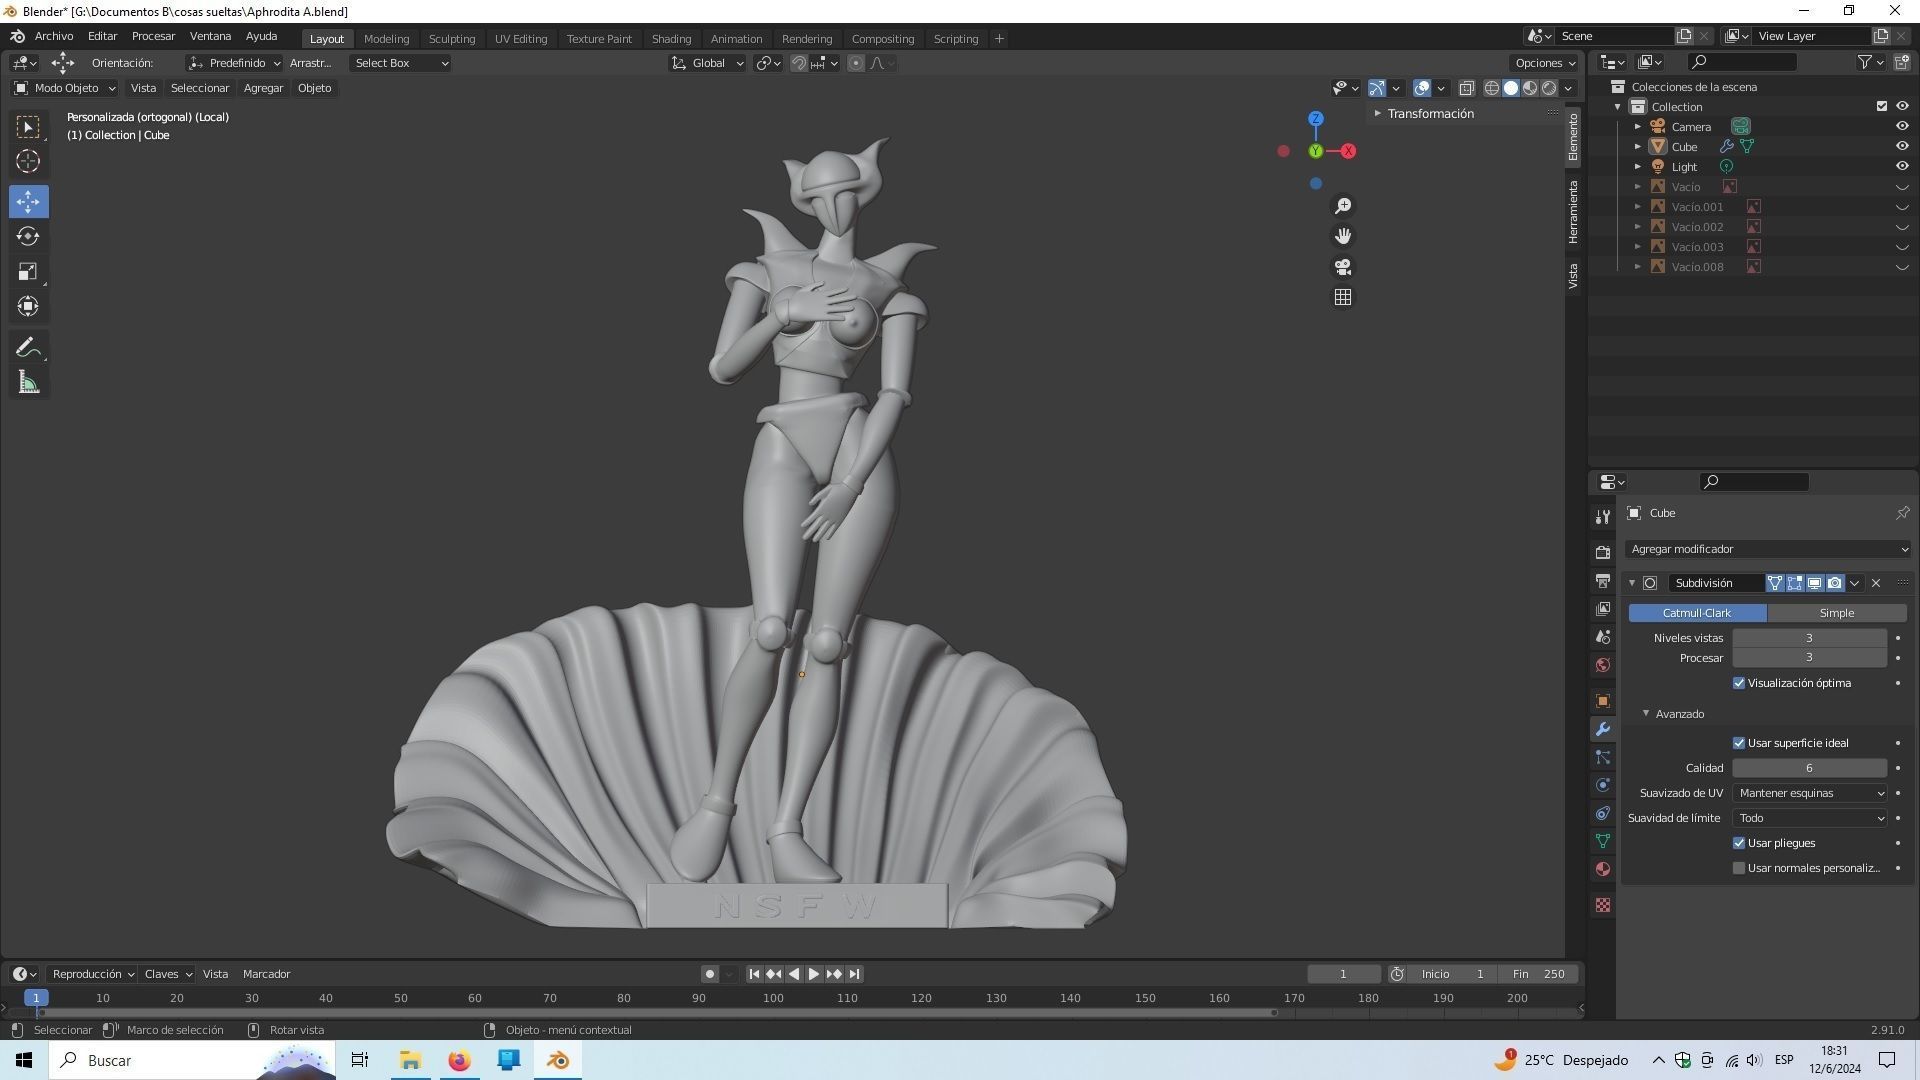1920x1080 pixels.
Task: Open the Modifier properties wrench tab
Action: click(1603, 730)
